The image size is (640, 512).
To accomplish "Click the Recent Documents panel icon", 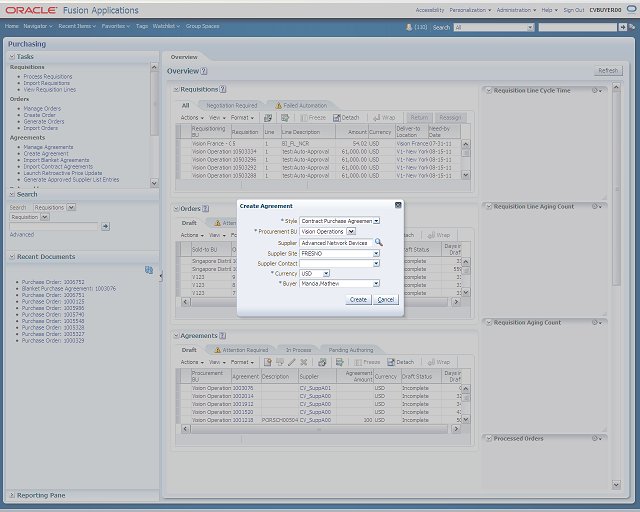I will pyautogui.click(x=149, y=270).
